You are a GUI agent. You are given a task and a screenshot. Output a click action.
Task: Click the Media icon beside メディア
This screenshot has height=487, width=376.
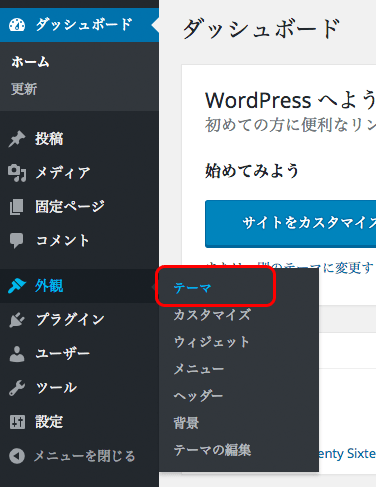pos(17,173)
